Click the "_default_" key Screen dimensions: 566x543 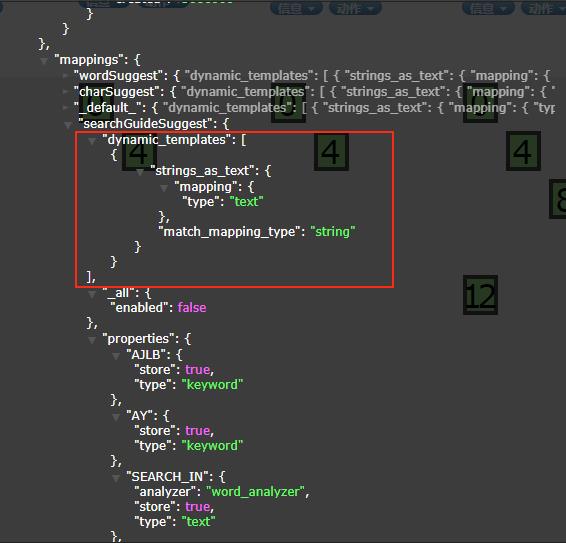[108, 108]
